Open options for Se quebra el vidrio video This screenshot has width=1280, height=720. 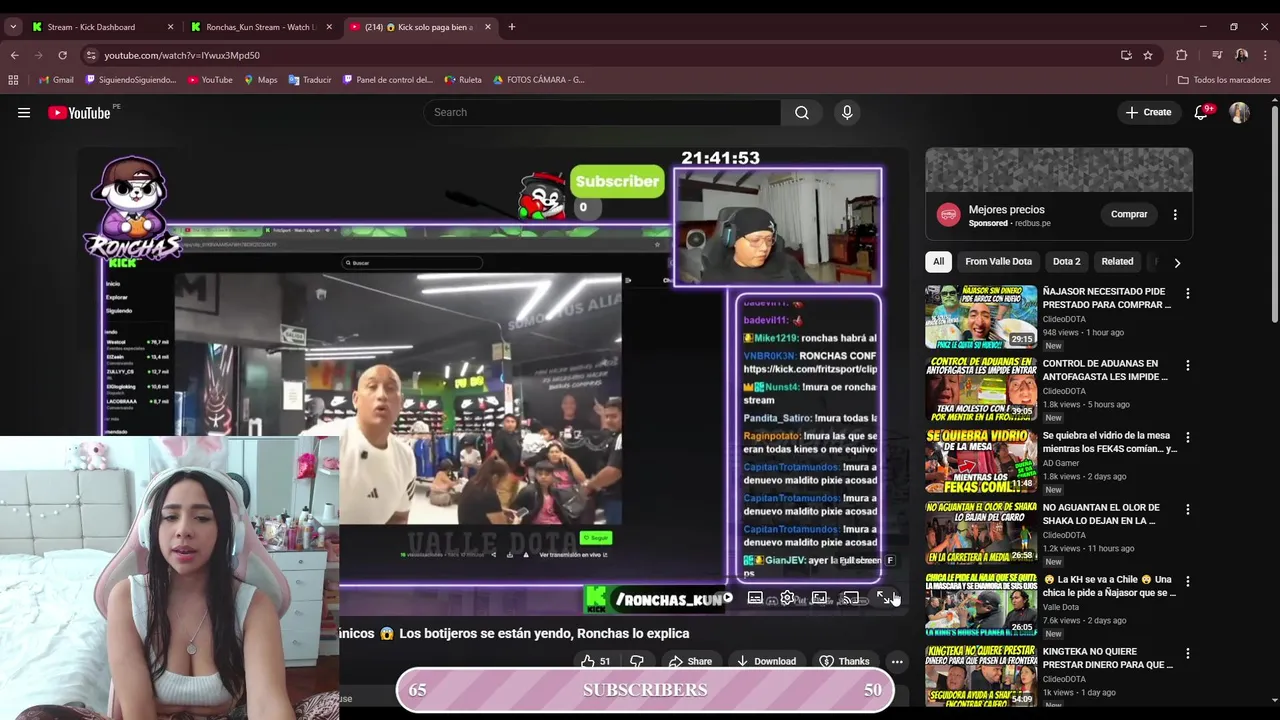(x=1187, y=437)
